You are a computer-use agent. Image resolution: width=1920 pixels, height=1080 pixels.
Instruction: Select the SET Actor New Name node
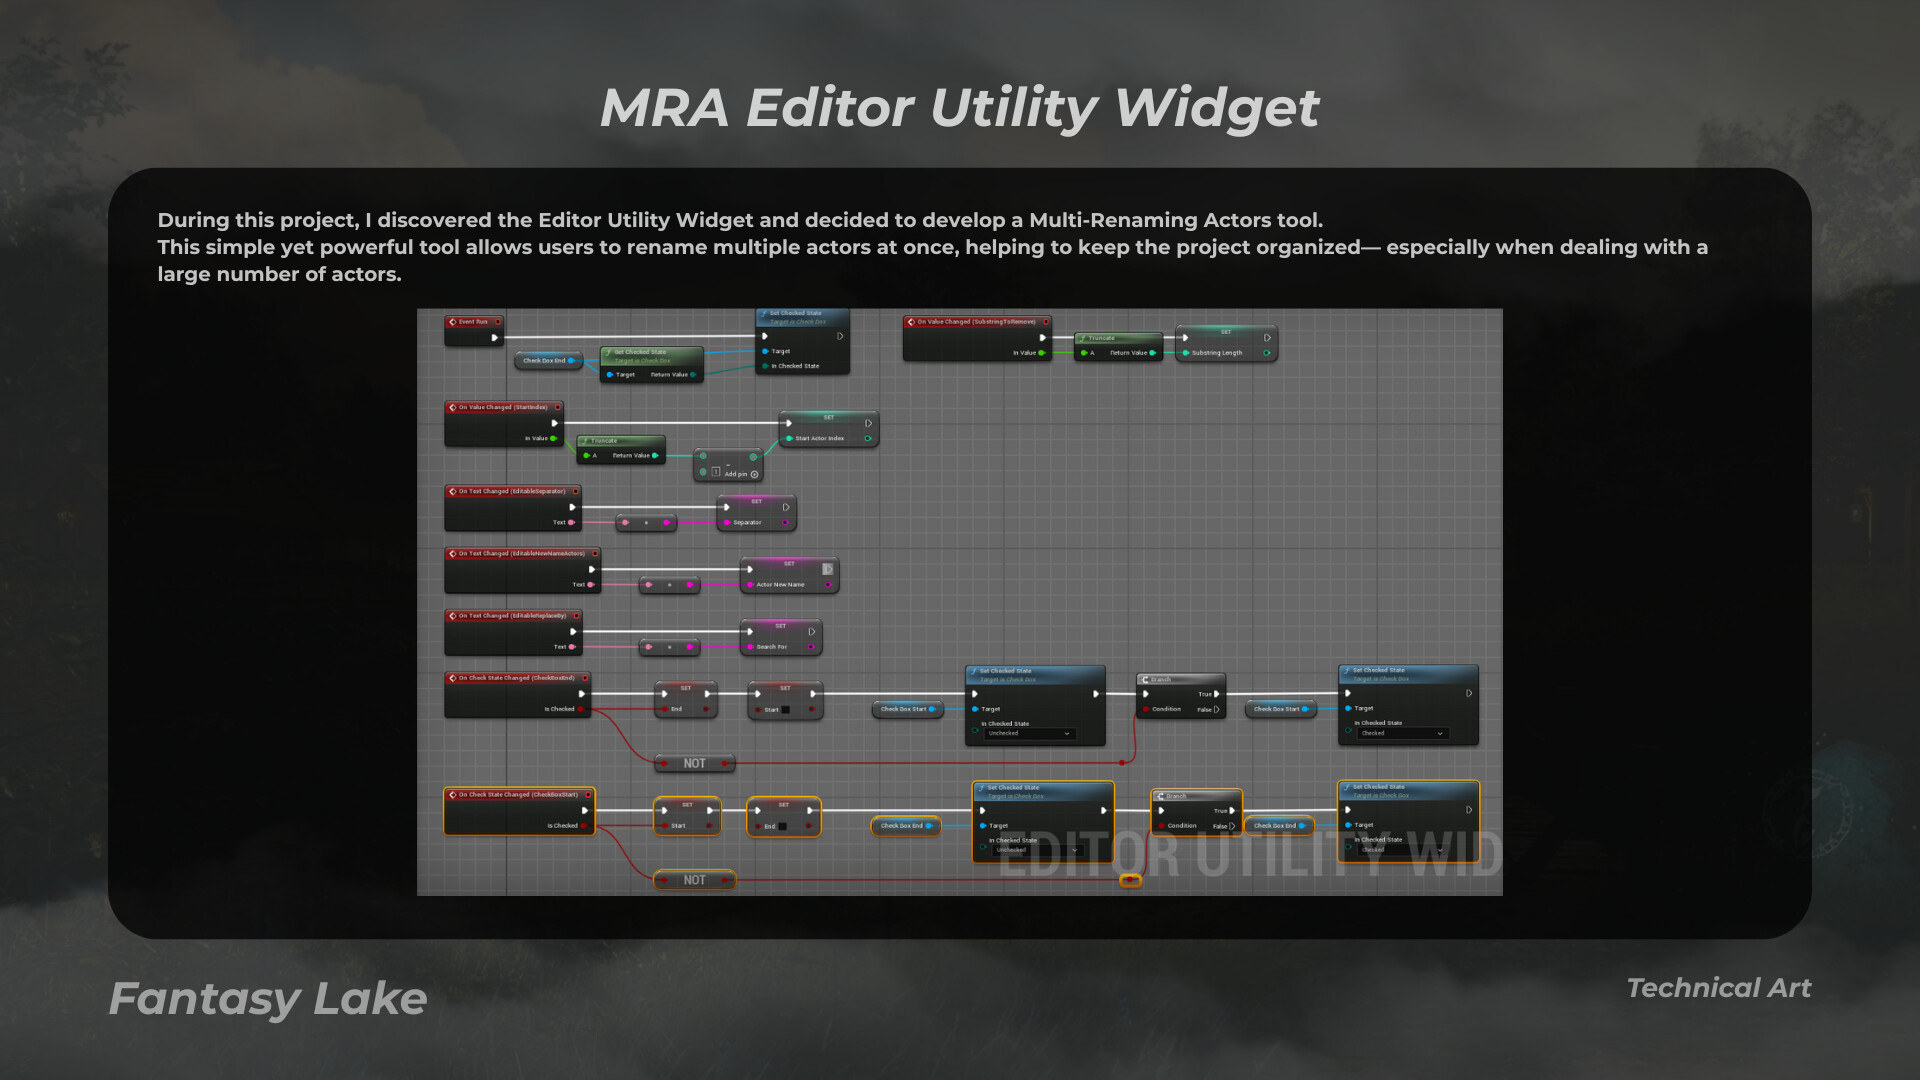coord(789,575)
